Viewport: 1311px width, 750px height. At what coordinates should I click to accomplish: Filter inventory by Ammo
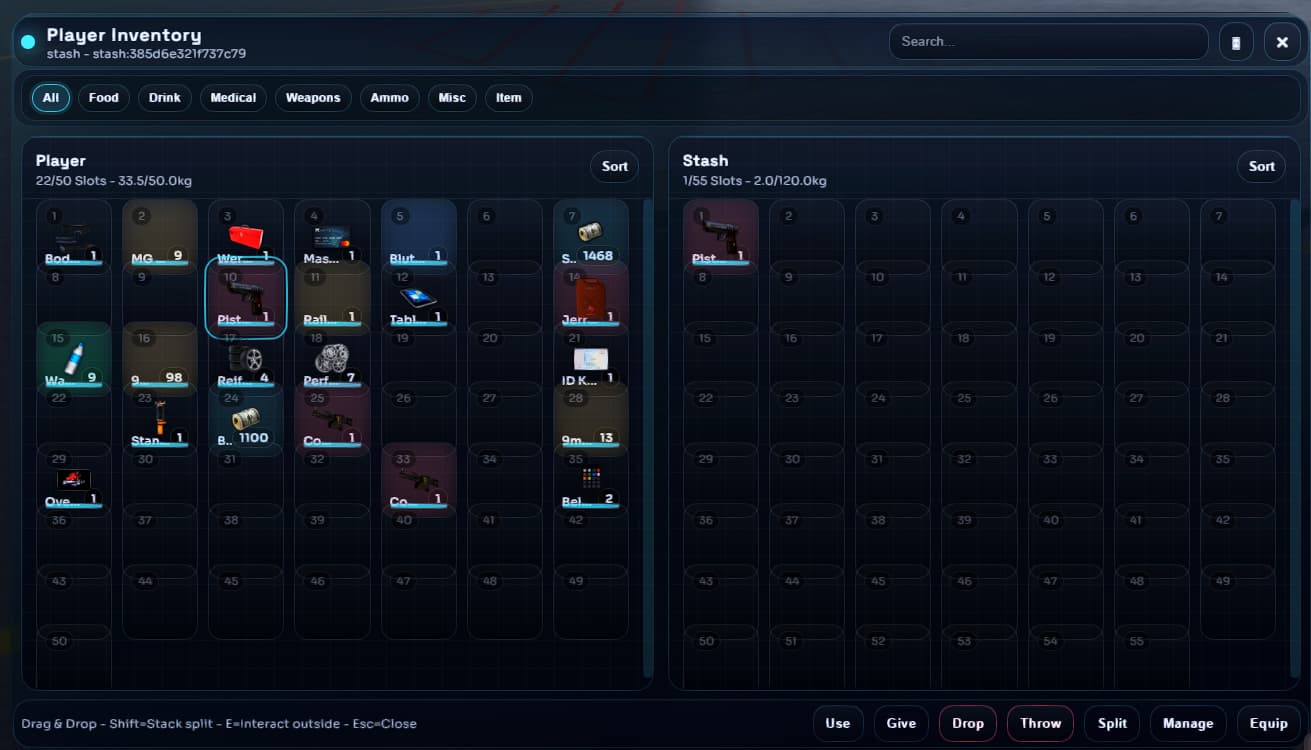(390, 98)
